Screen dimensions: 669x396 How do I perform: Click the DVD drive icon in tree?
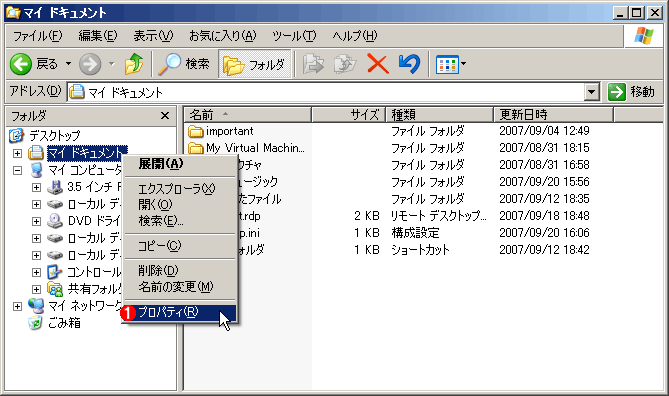click(x=55, y=221)
